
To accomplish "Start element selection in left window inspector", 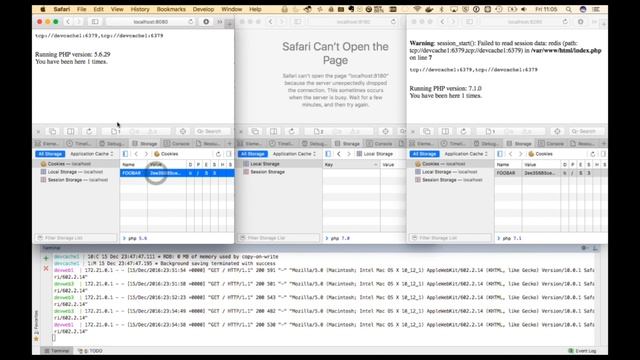I will point(182,131).
